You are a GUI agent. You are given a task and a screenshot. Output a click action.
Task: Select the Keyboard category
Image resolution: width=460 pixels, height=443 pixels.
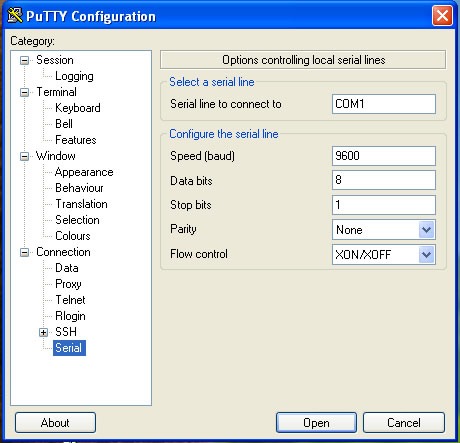78,108
